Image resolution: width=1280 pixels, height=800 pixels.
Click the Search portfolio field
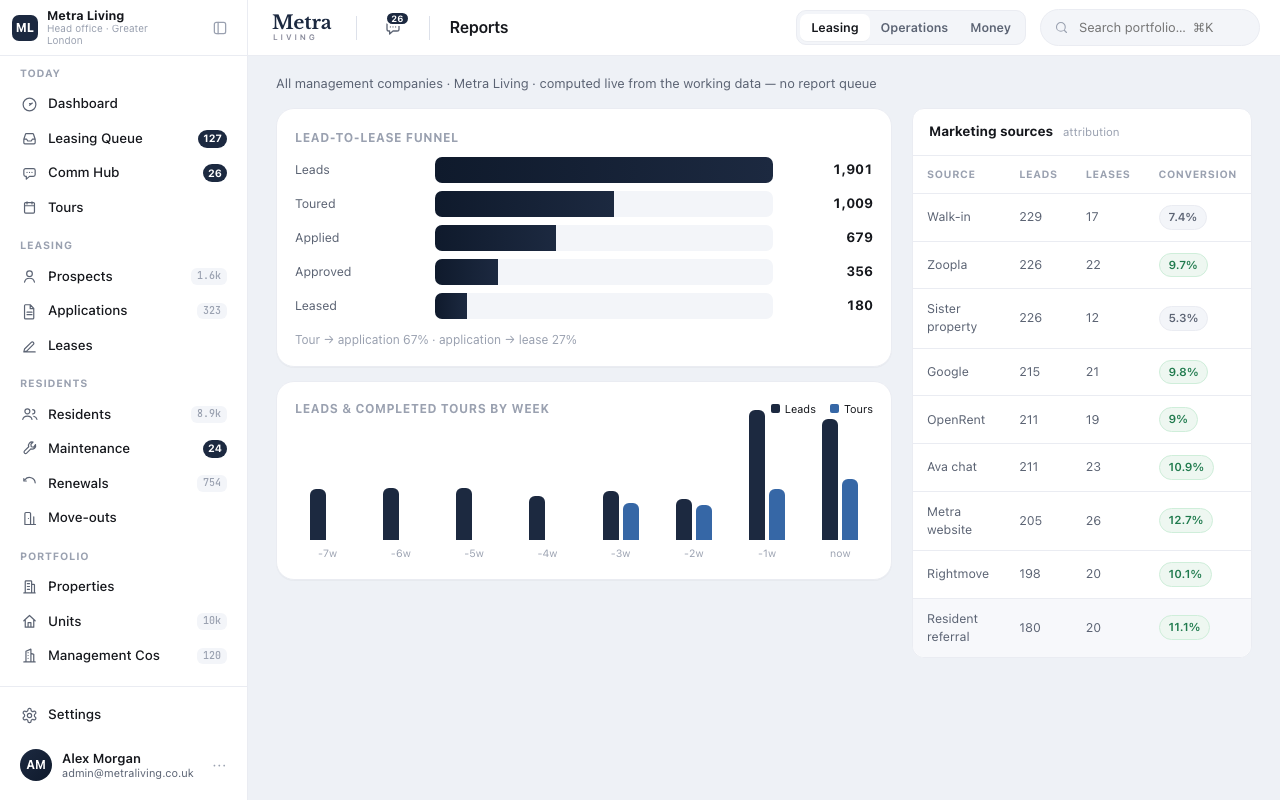pos(1150,28)
